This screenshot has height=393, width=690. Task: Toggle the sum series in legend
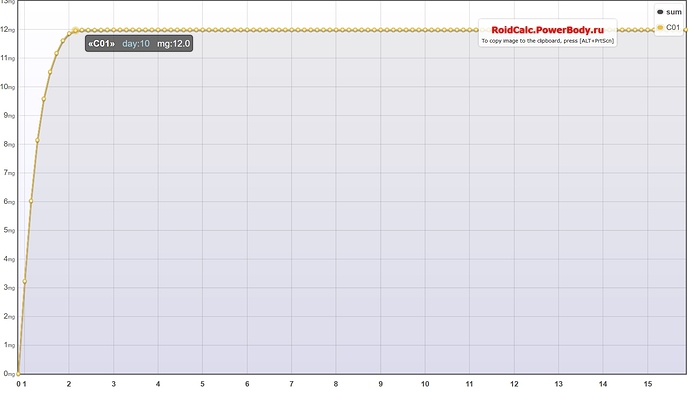669,12
